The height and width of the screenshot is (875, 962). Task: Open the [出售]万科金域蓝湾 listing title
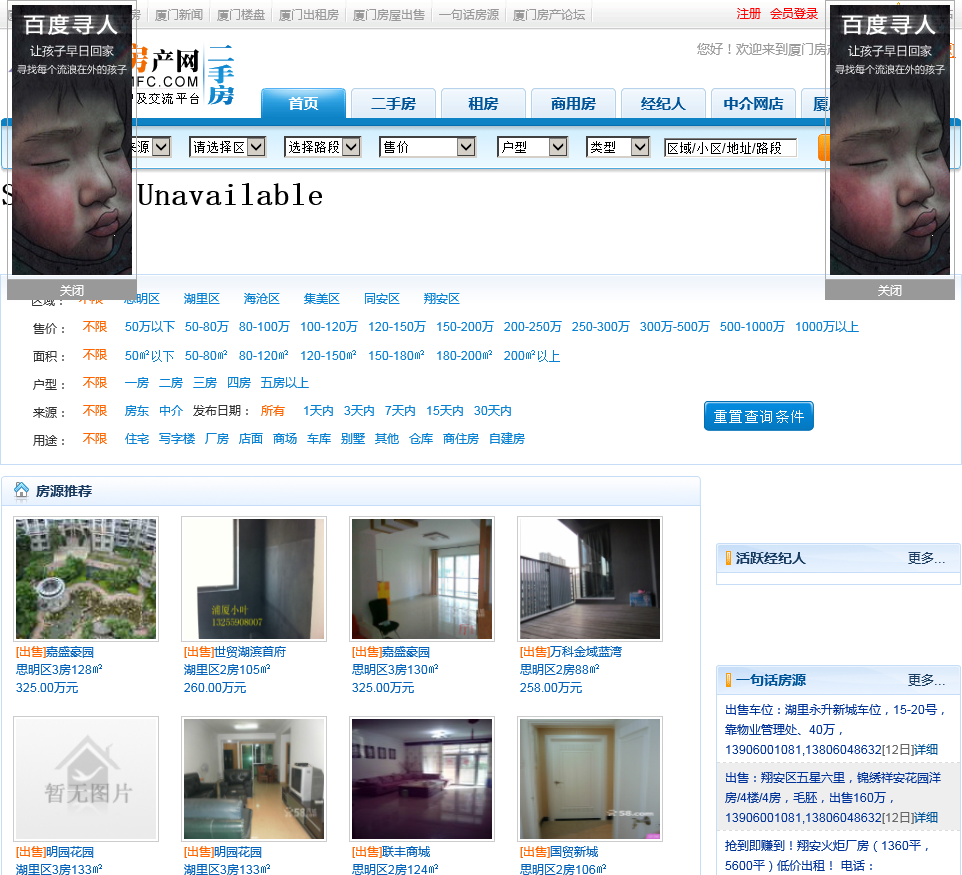(x=571, y=652)
